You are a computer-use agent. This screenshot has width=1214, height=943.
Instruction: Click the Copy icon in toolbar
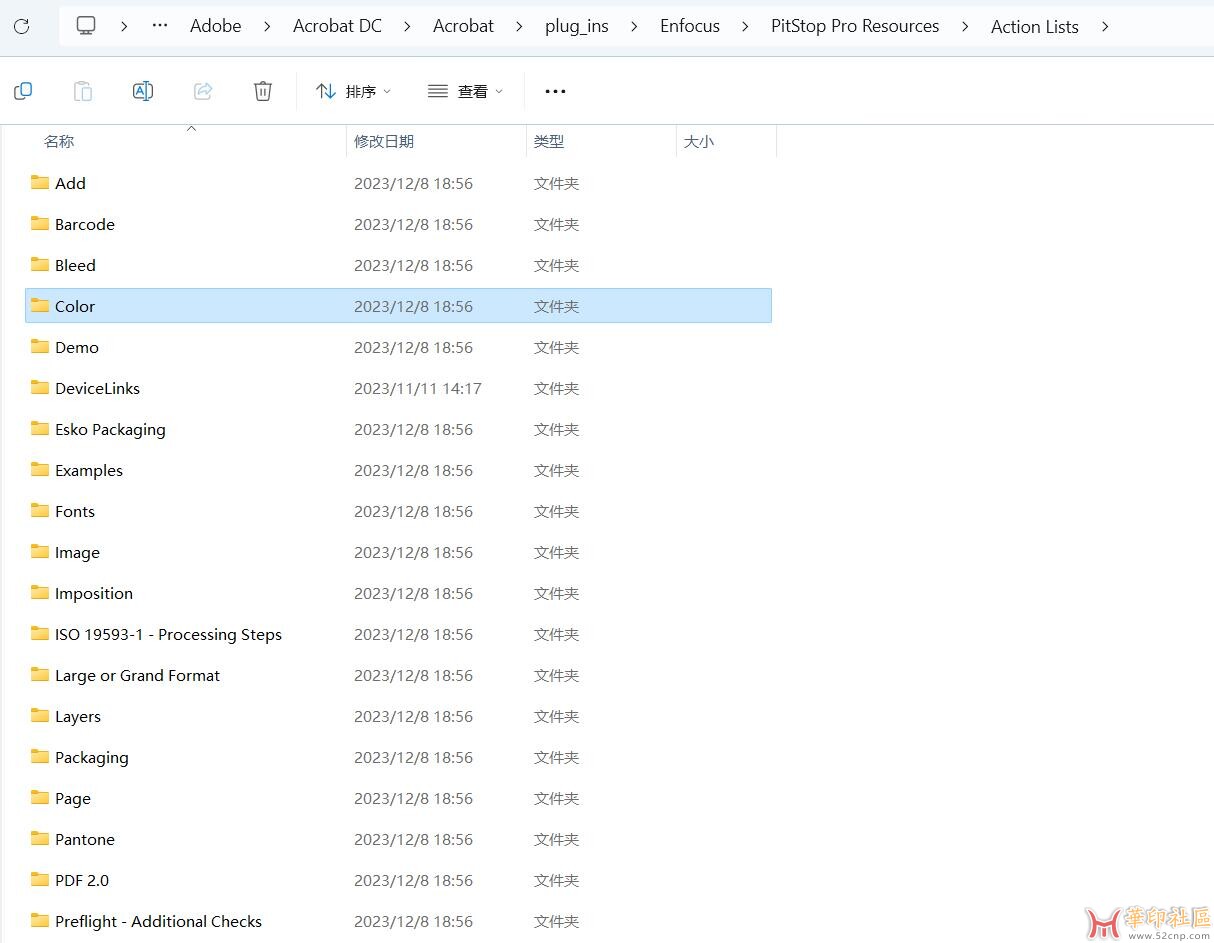23,91
